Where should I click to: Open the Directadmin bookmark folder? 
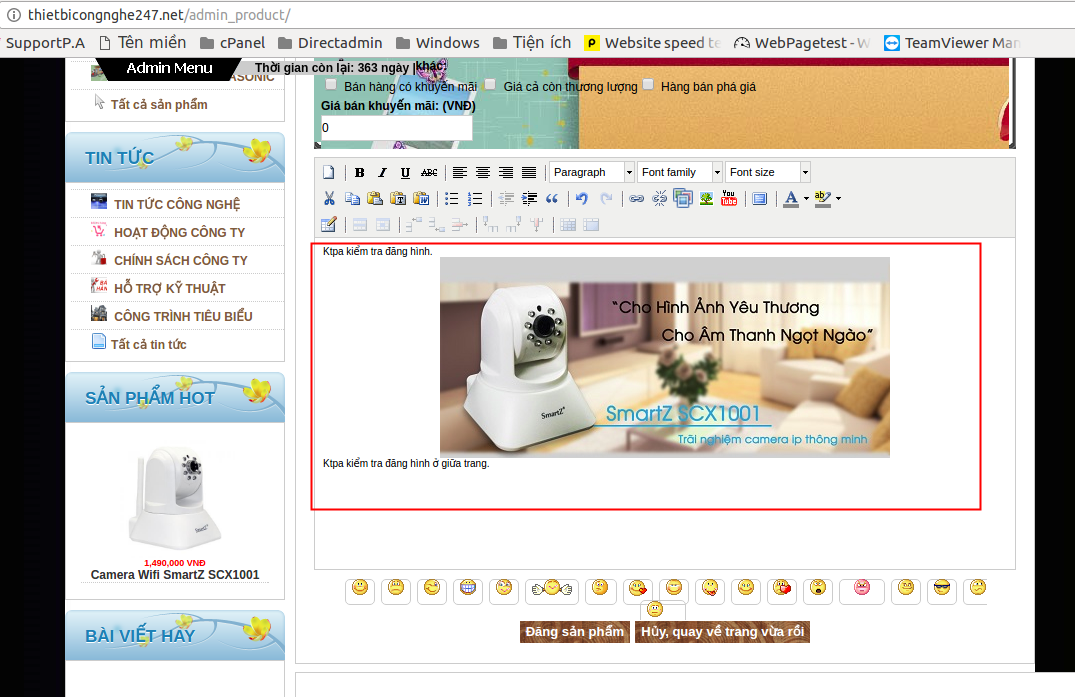pyautogui.click(x=330, y=43)
